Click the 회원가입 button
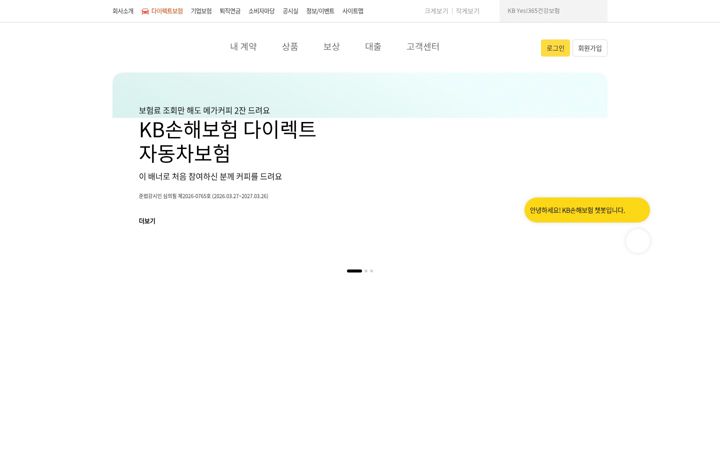720x450 pixels. click(x=590, y=48)
